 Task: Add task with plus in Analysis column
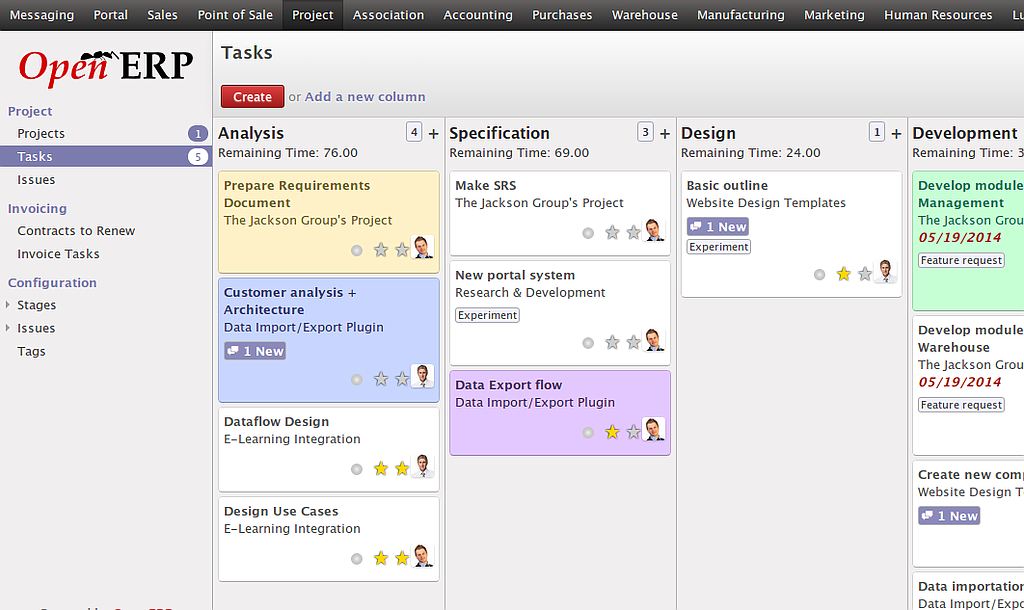[434, 134]
